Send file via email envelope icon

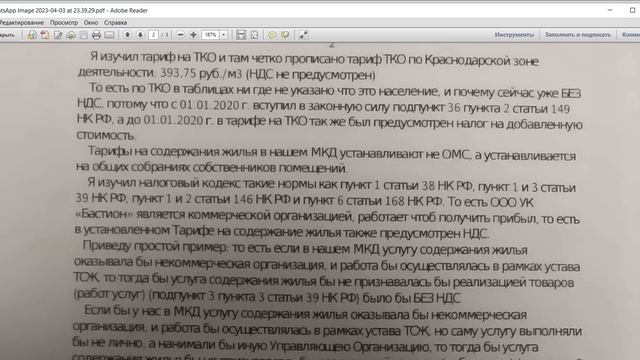[x=109, y=35]
